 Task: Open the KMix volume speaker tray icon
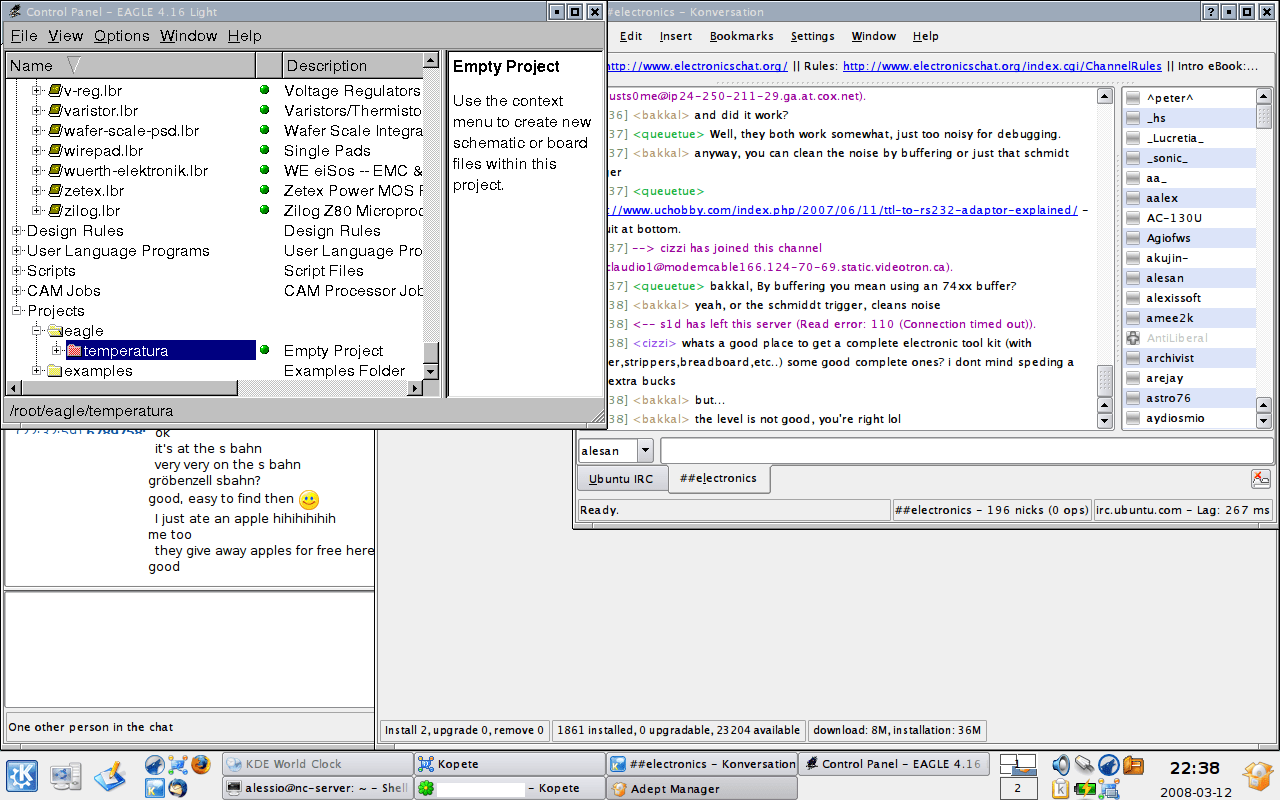(1060, 765)
